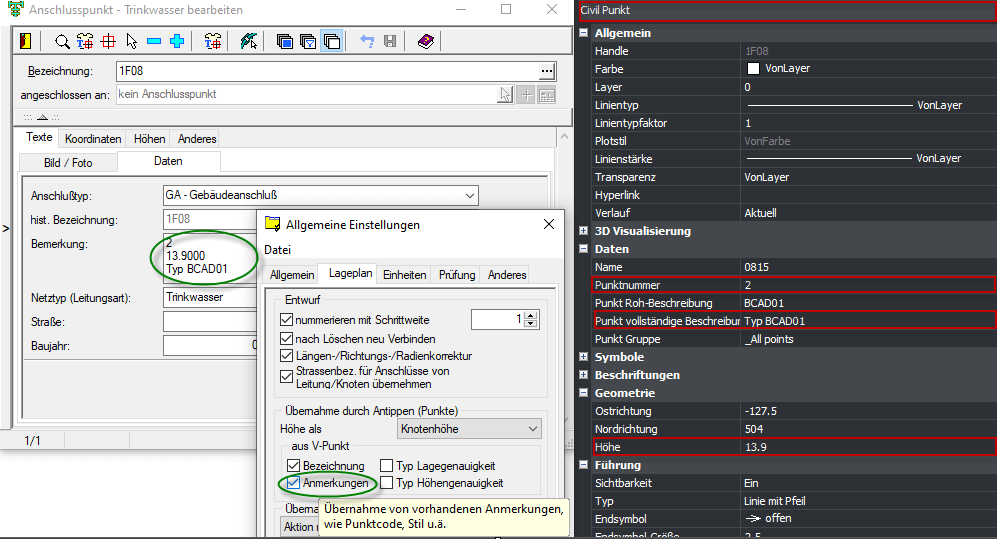
Task: Open the Anschlußtyp dropdown
Action: tap(469, 196)
